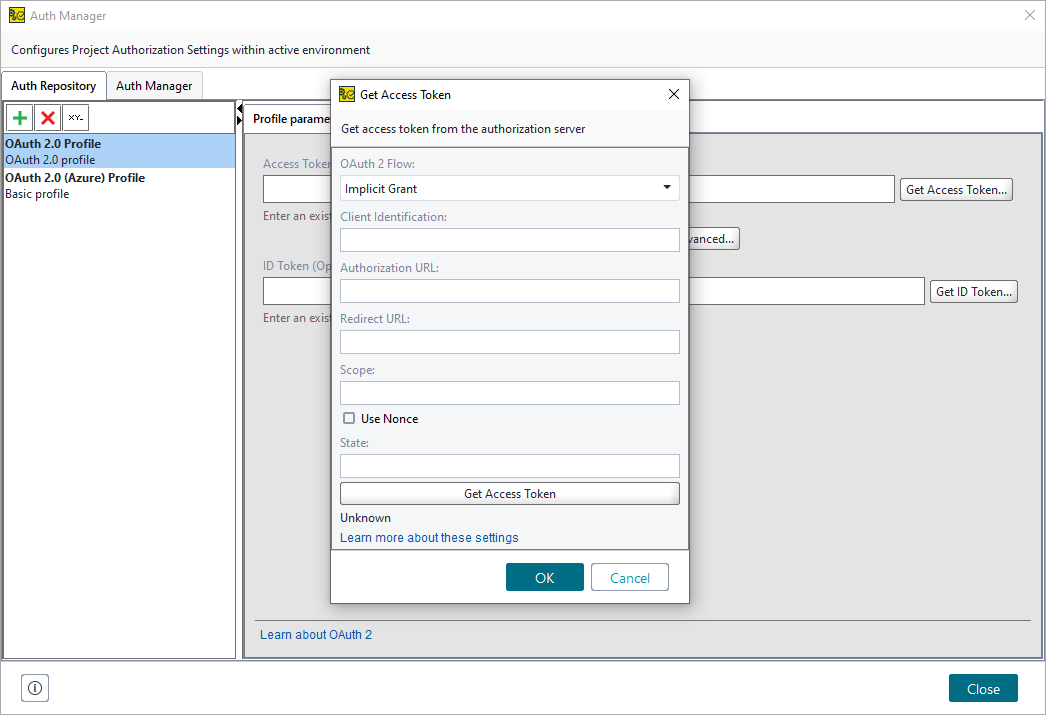Click the Get Access Token dialog icon

[347, 94]
